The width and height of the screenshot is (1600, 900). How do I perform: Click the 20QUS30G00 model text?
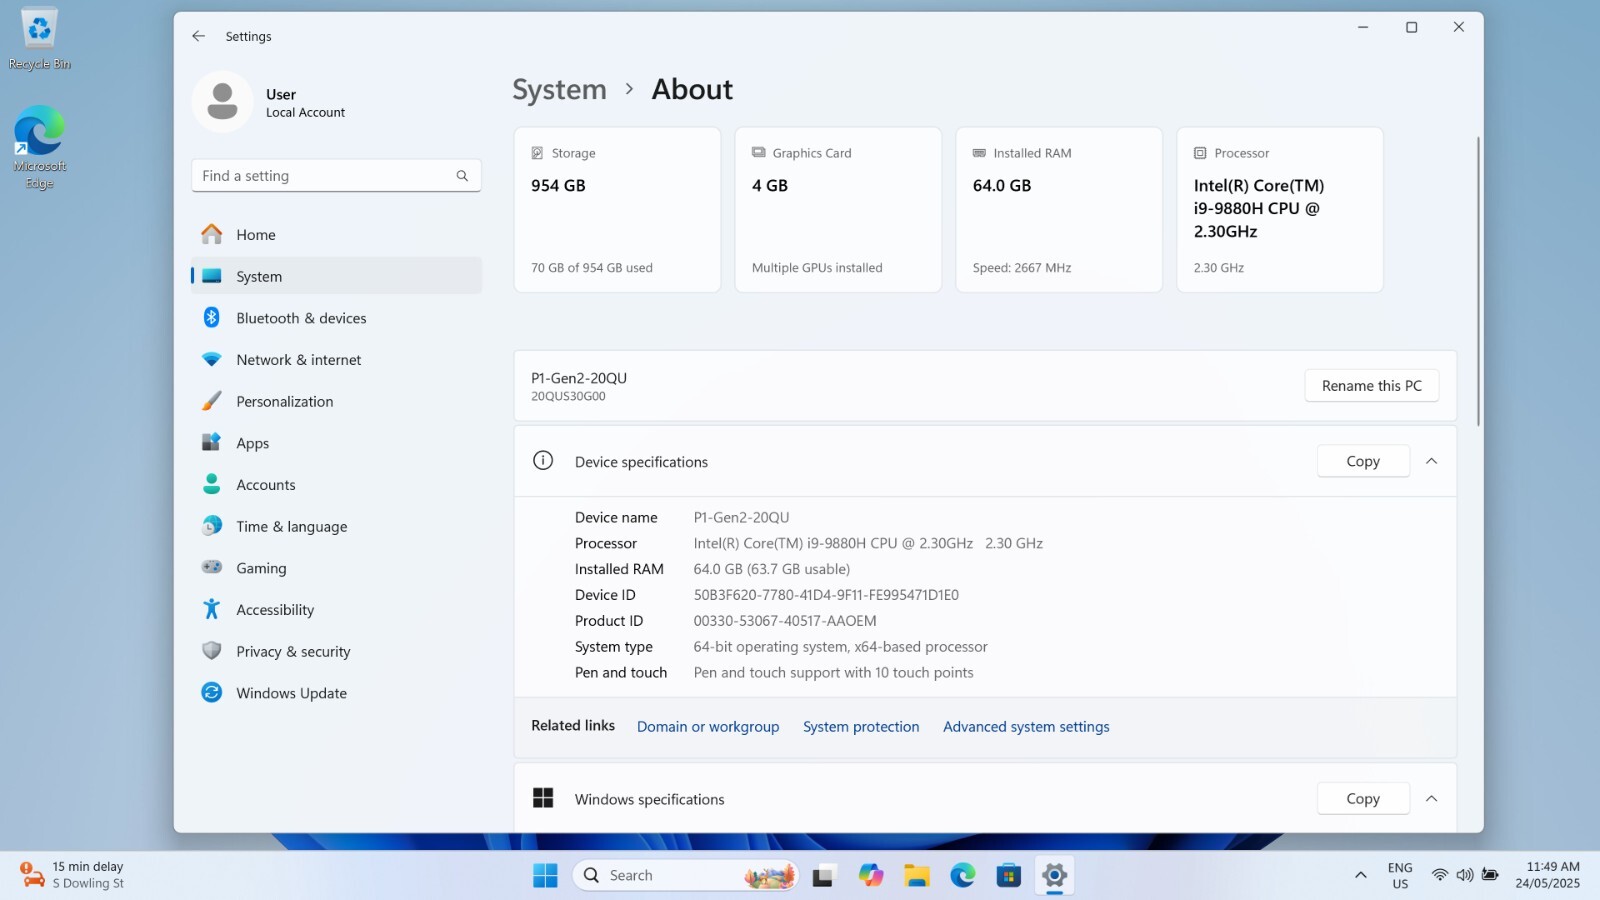tap(568, 396)
